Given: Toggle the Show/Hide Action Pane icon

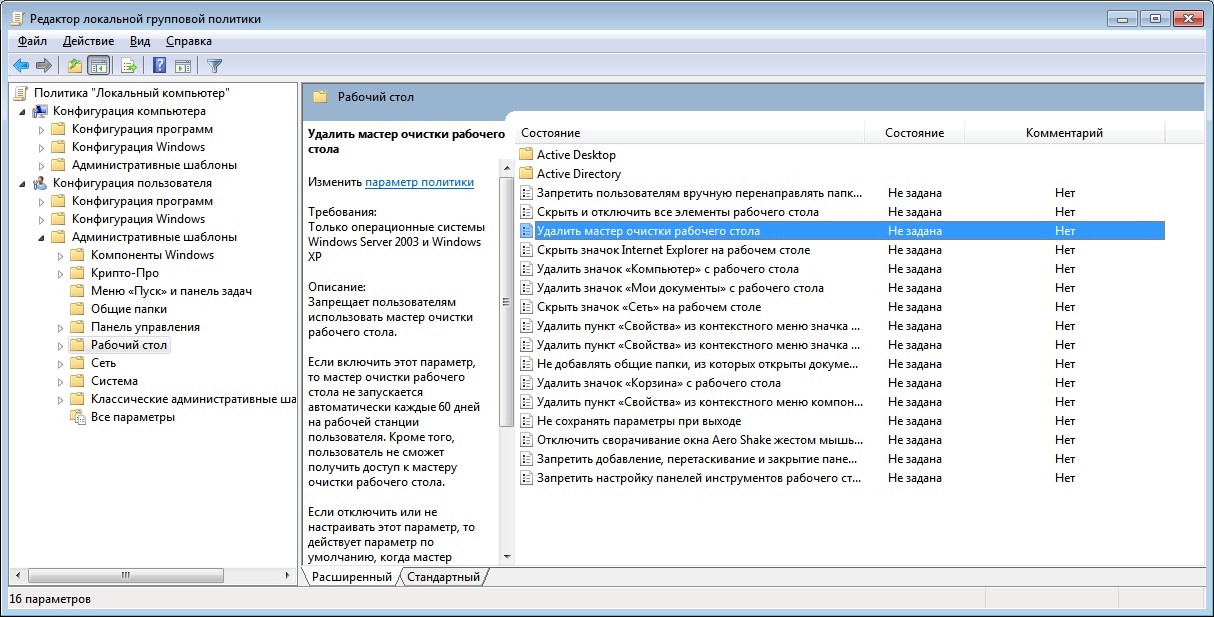Looking at the screenshot, I should (x=183, y=66).
